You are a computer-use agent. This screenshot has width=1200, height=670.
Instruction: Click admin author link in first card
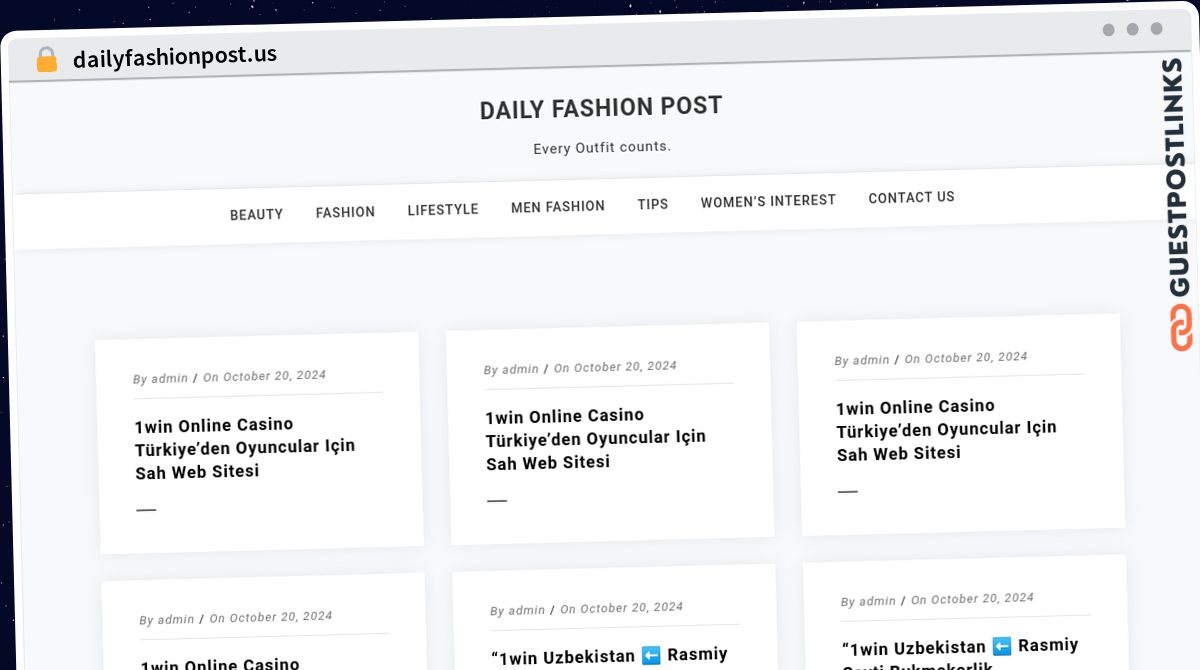click(x=170, y=379)
